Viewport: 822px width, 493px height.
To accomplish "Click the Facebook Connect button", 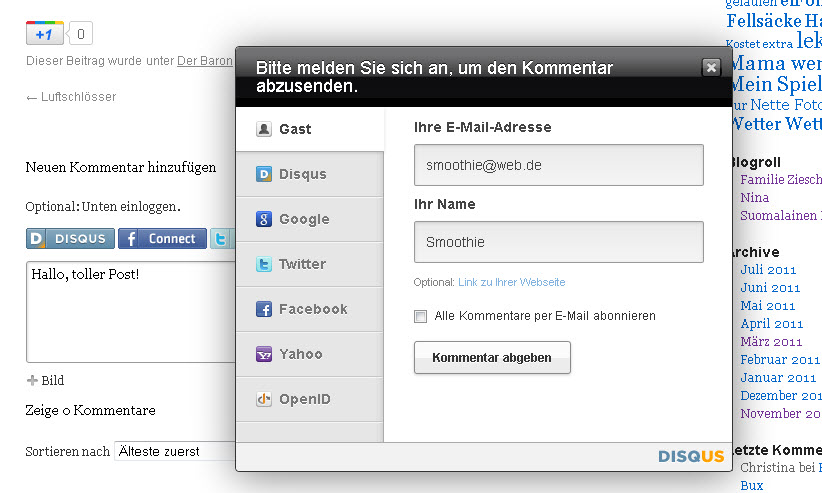I will pyautogui.click(x=162, y=239).
